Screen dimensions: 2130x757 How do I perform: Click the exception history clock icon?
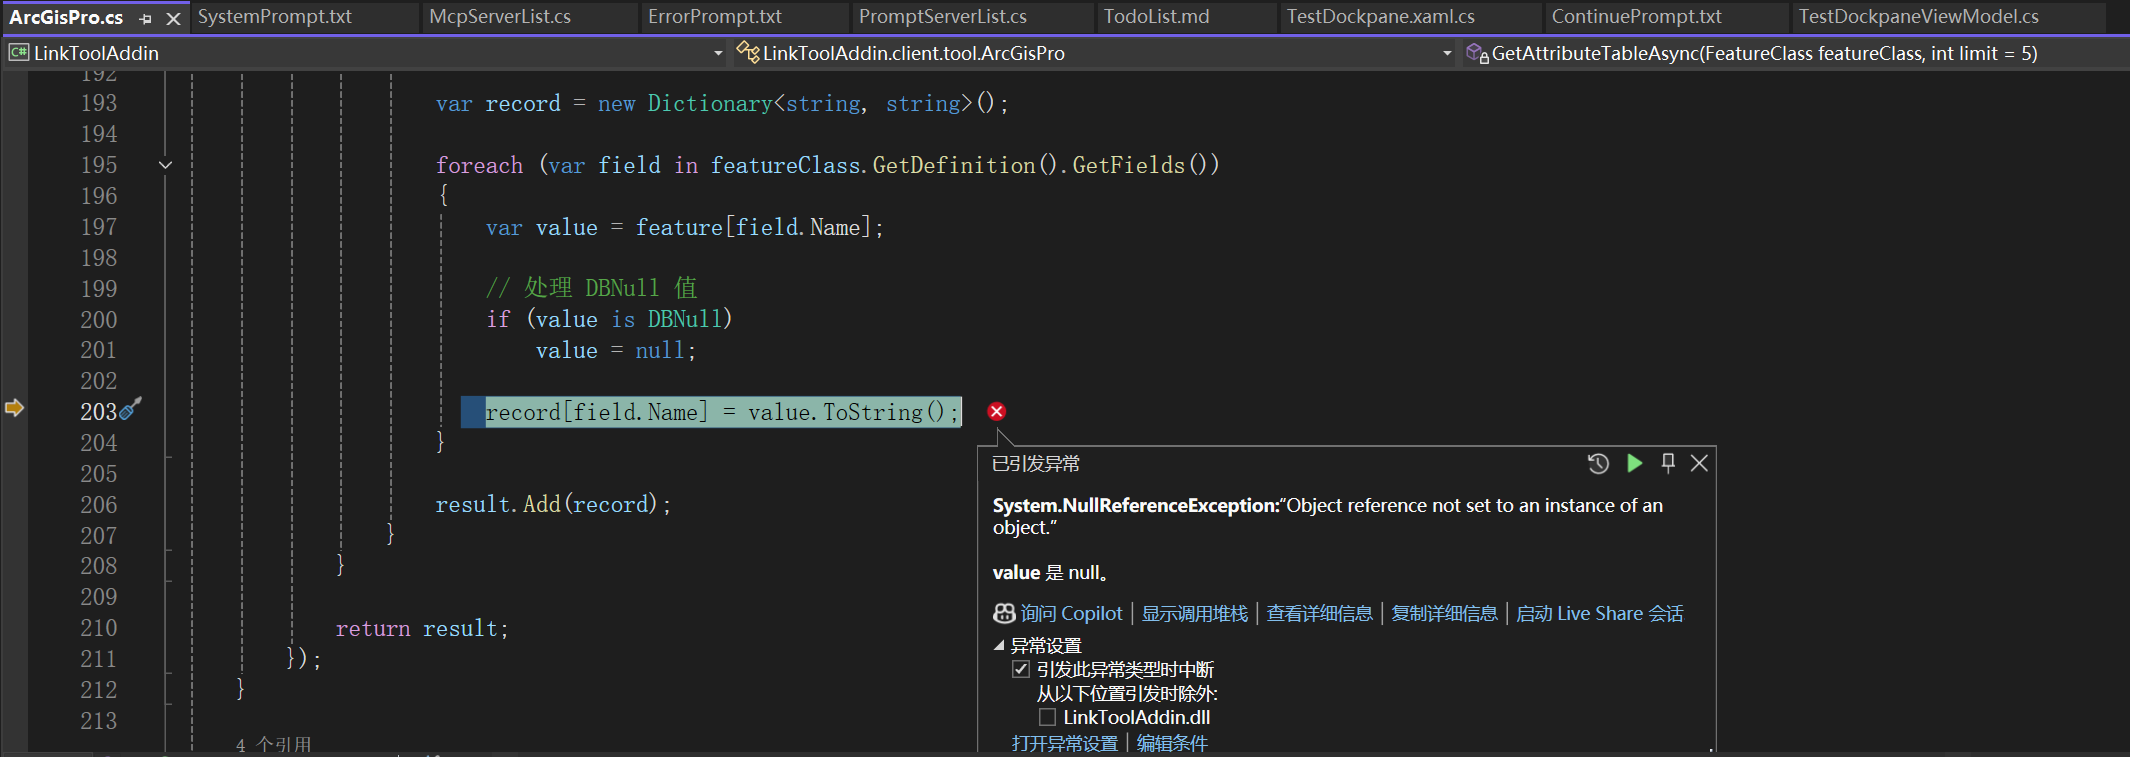[x=1598, y=463]
